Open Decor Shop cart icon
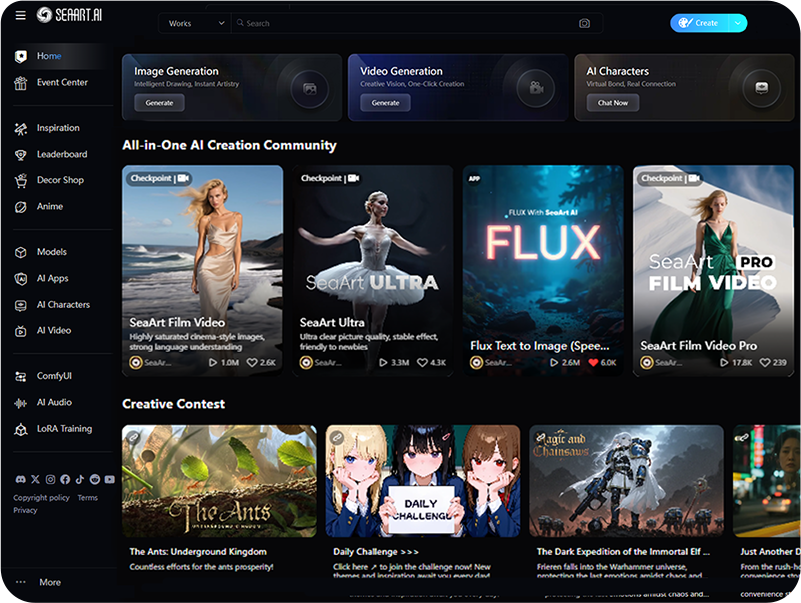The image size is (801, 603). tap(21, 181)
